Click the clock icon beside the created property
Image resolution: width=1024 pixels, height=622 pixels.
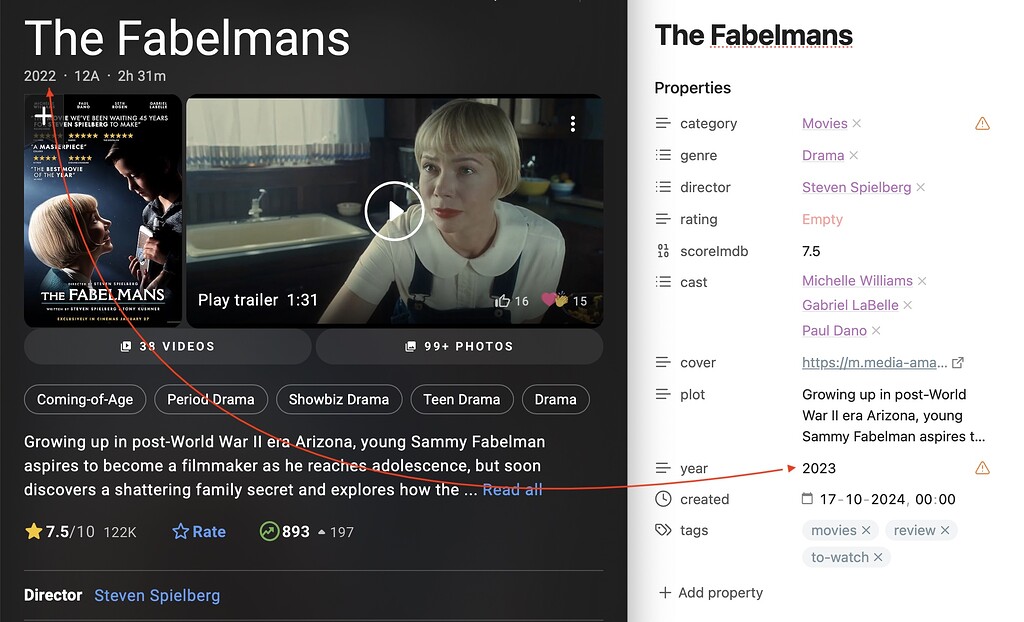(x=665, y=499)
